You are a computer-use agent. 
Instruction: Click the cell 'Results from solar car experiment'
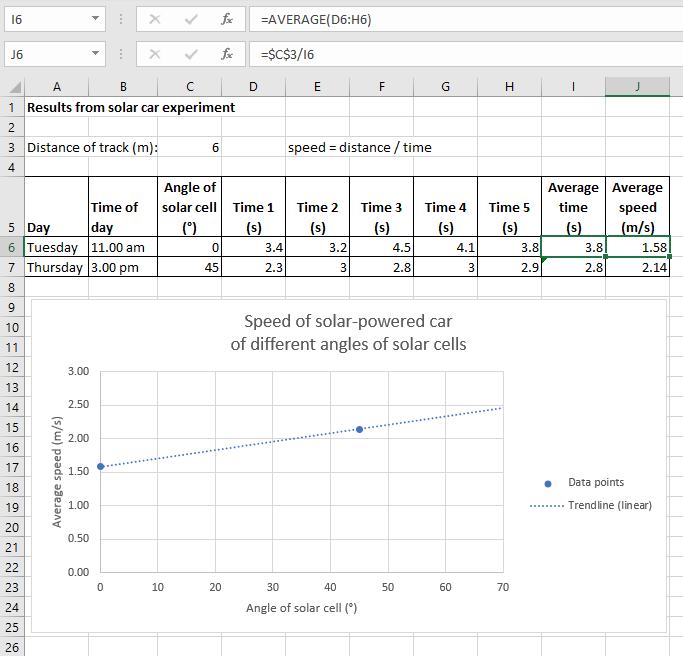[131, 107]
